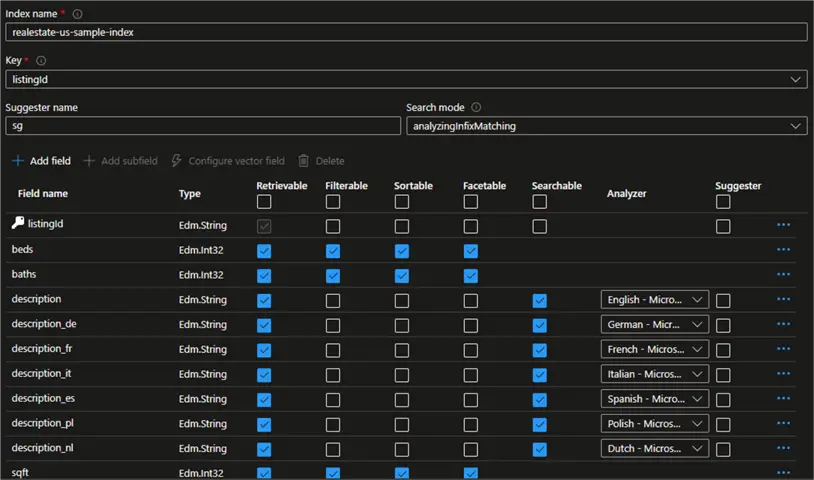Open the ellipsis menu for description_fr row

pyautogui.click(x=783, y=349)
